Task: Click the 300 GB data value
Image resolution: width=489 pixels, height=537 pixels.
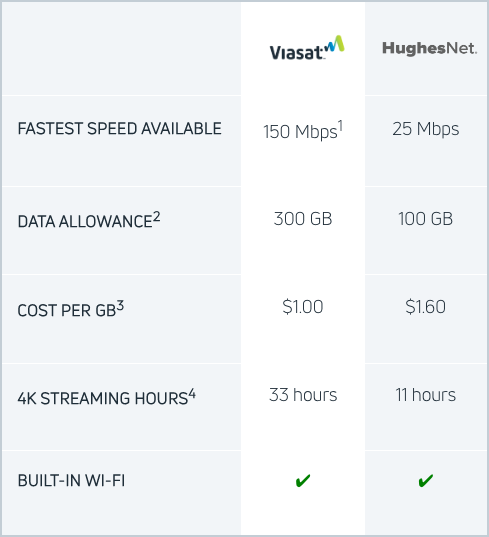Action: pos(303,218)
